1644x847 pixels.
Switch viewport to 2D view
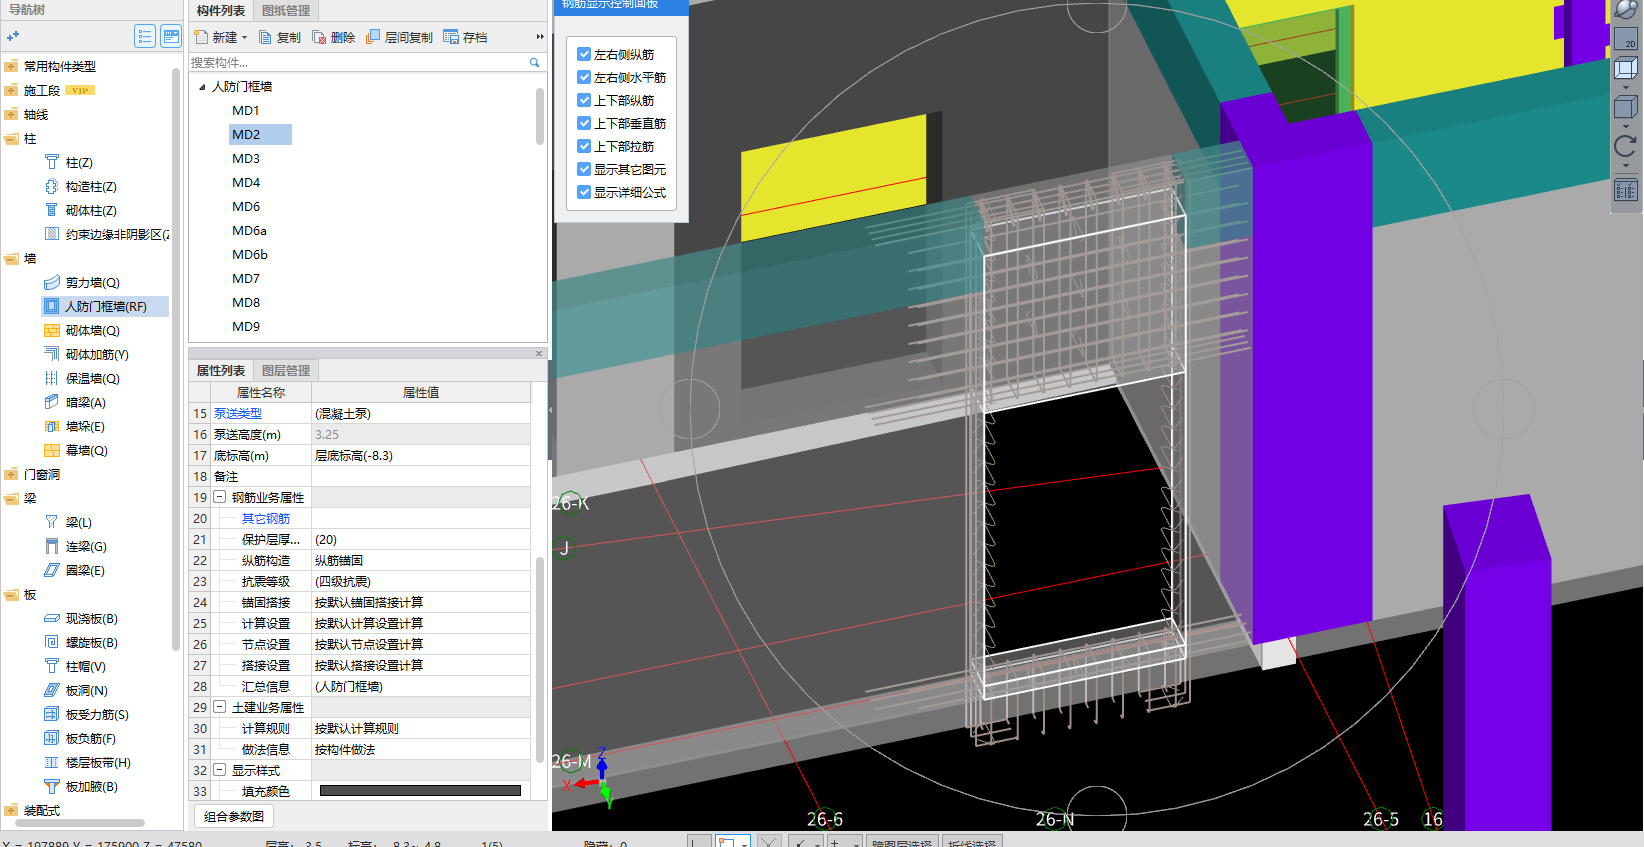1626,39
